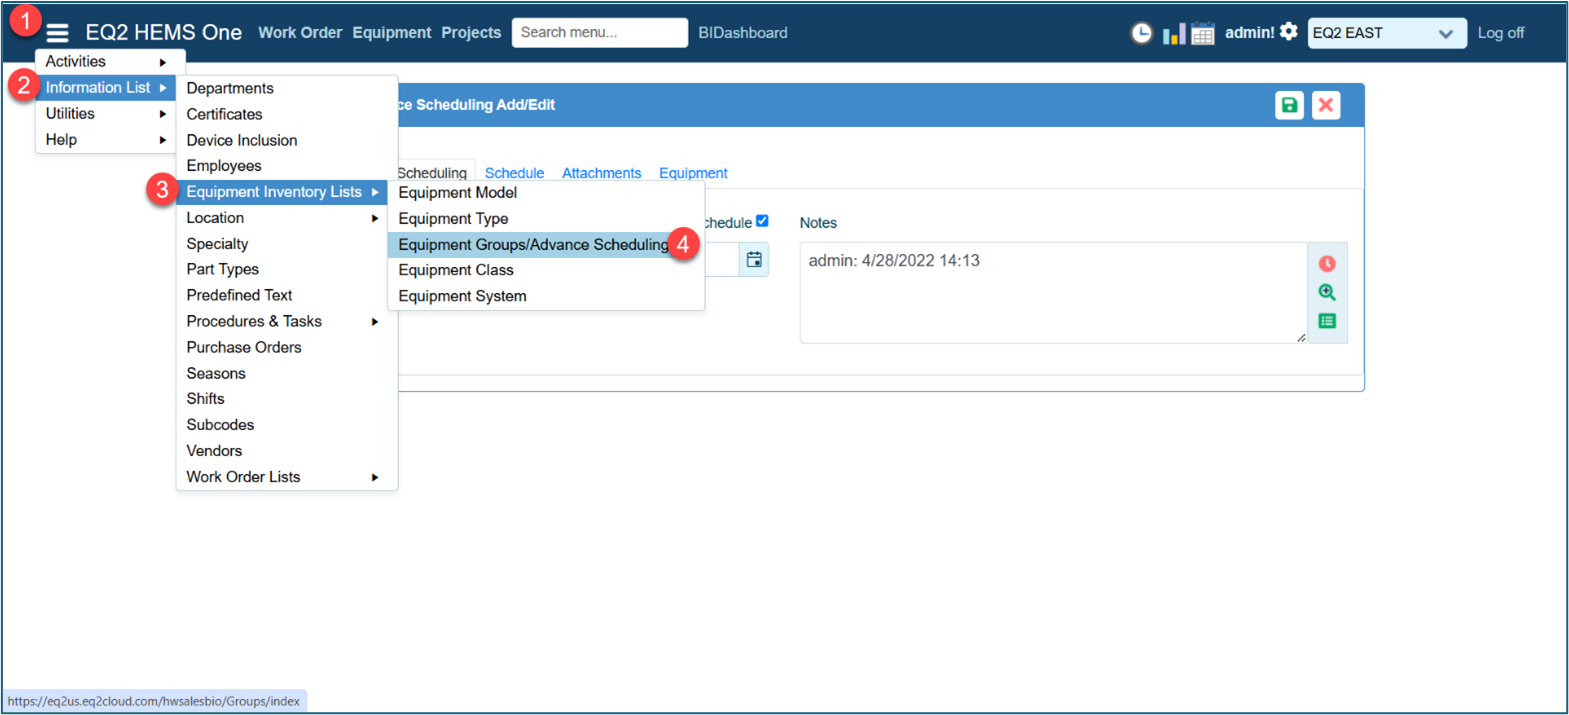Toggle the Schedule checkbox
This screenshot has width=1569, height=715.
pyautogui.click(x=762, y=221)
